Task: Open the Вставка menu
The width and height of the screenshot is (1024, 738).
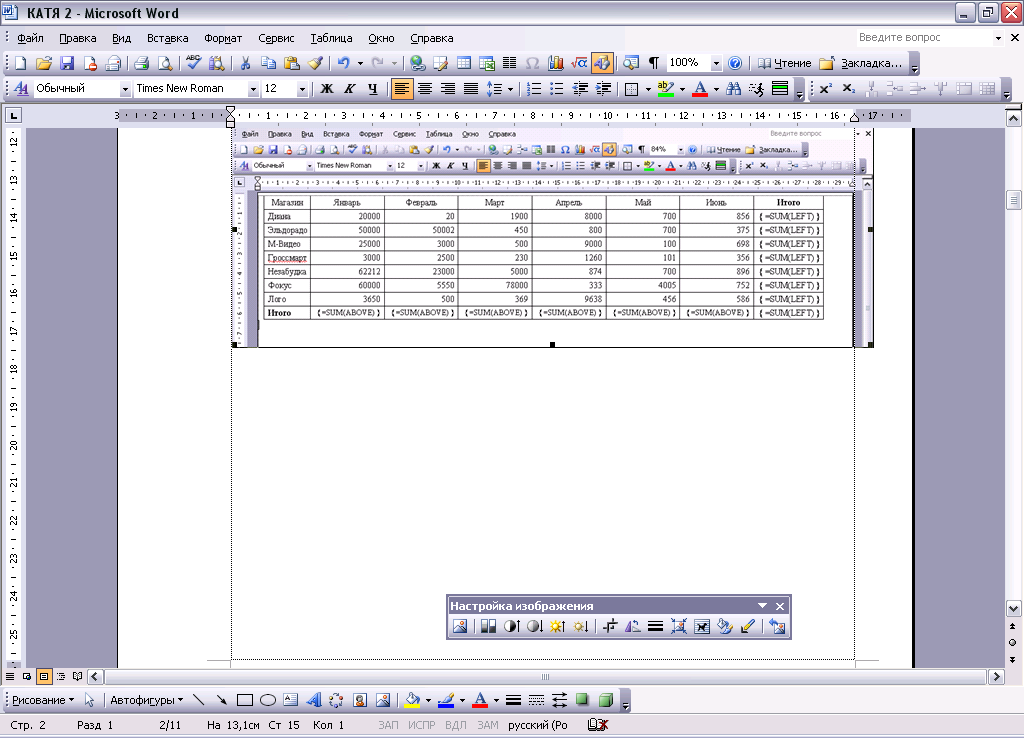Action: pyautogui.click(x=167, y=39)
